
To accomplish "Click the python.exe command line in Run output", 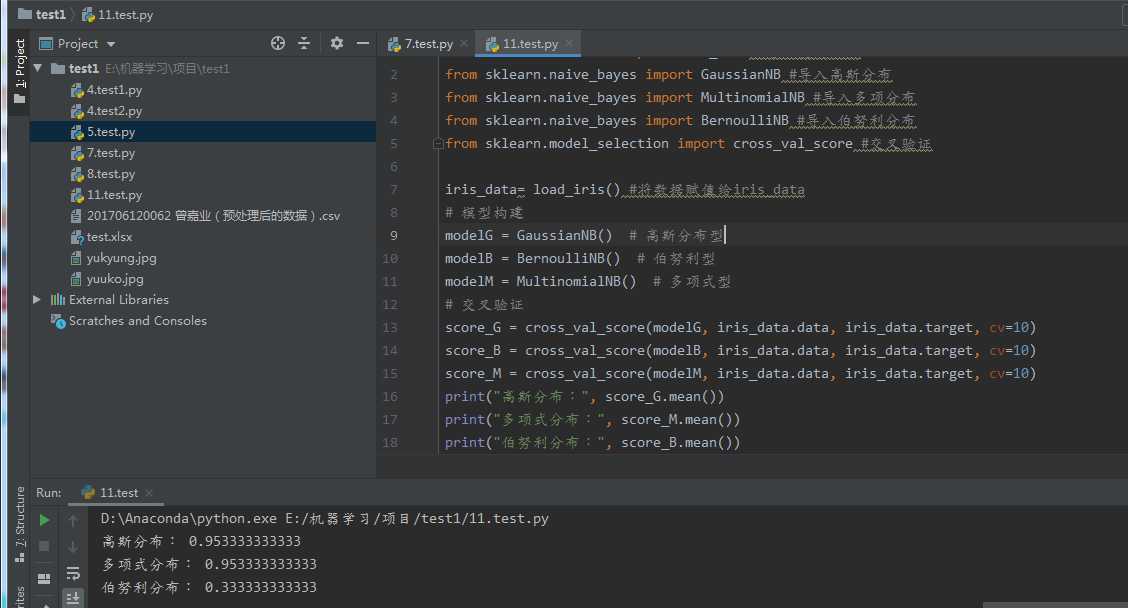I will [x=324, y=518].
